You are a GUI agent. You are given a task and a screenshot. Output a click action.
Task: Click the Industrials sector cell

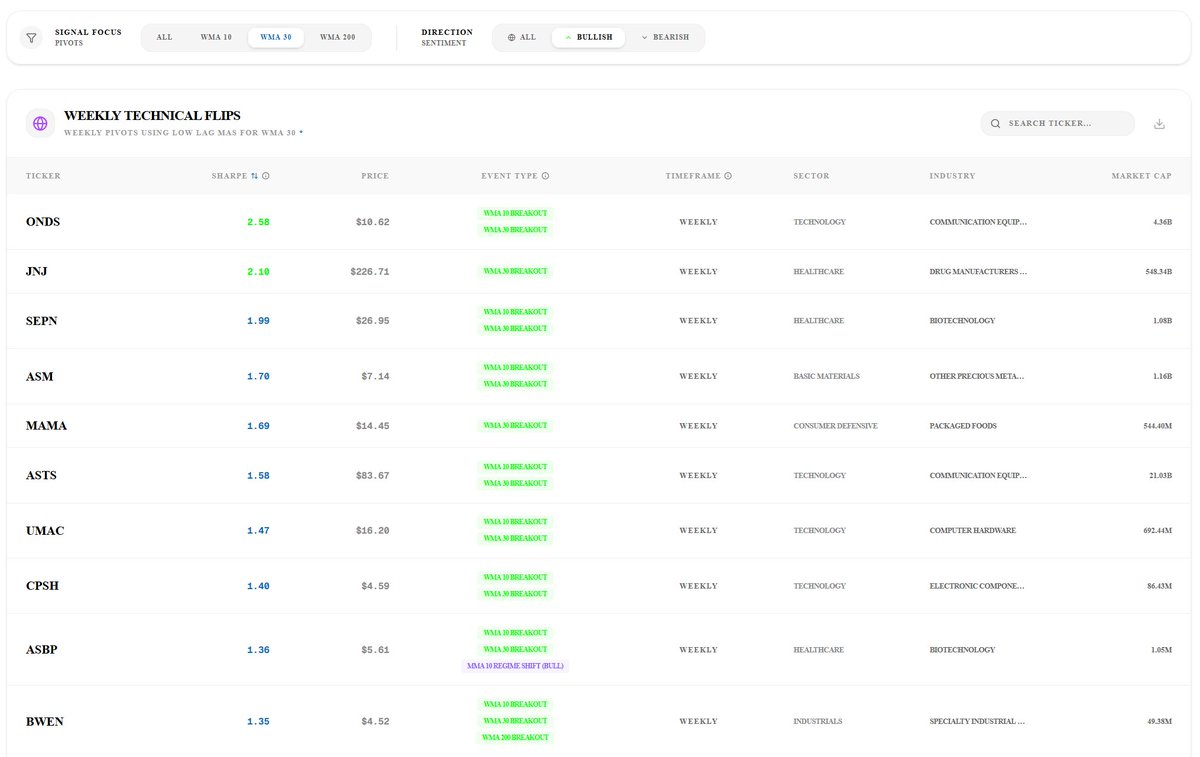tap(818, 722)
